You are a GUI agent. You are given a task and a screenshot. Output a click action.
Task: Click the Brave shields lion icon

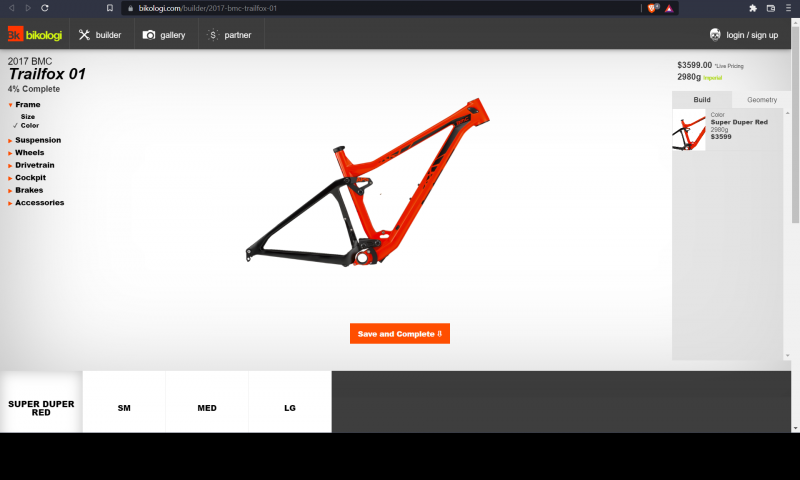[x=653, y=8]
